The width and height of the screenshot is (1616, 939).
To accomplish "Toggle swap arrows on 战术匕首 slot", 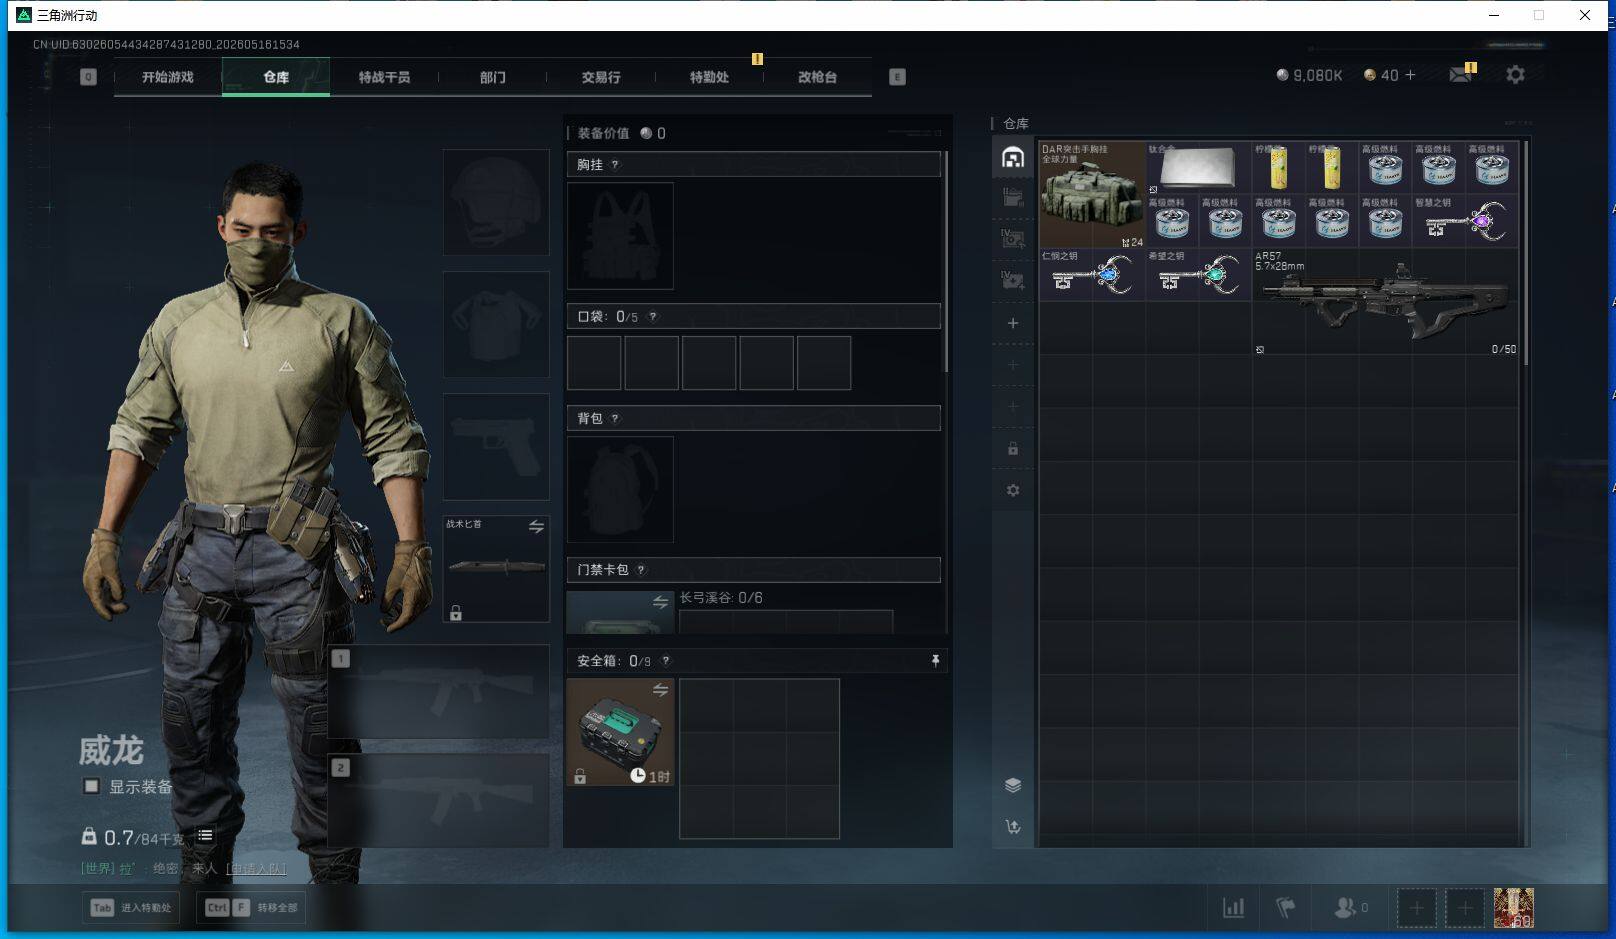I will point(536,526).
